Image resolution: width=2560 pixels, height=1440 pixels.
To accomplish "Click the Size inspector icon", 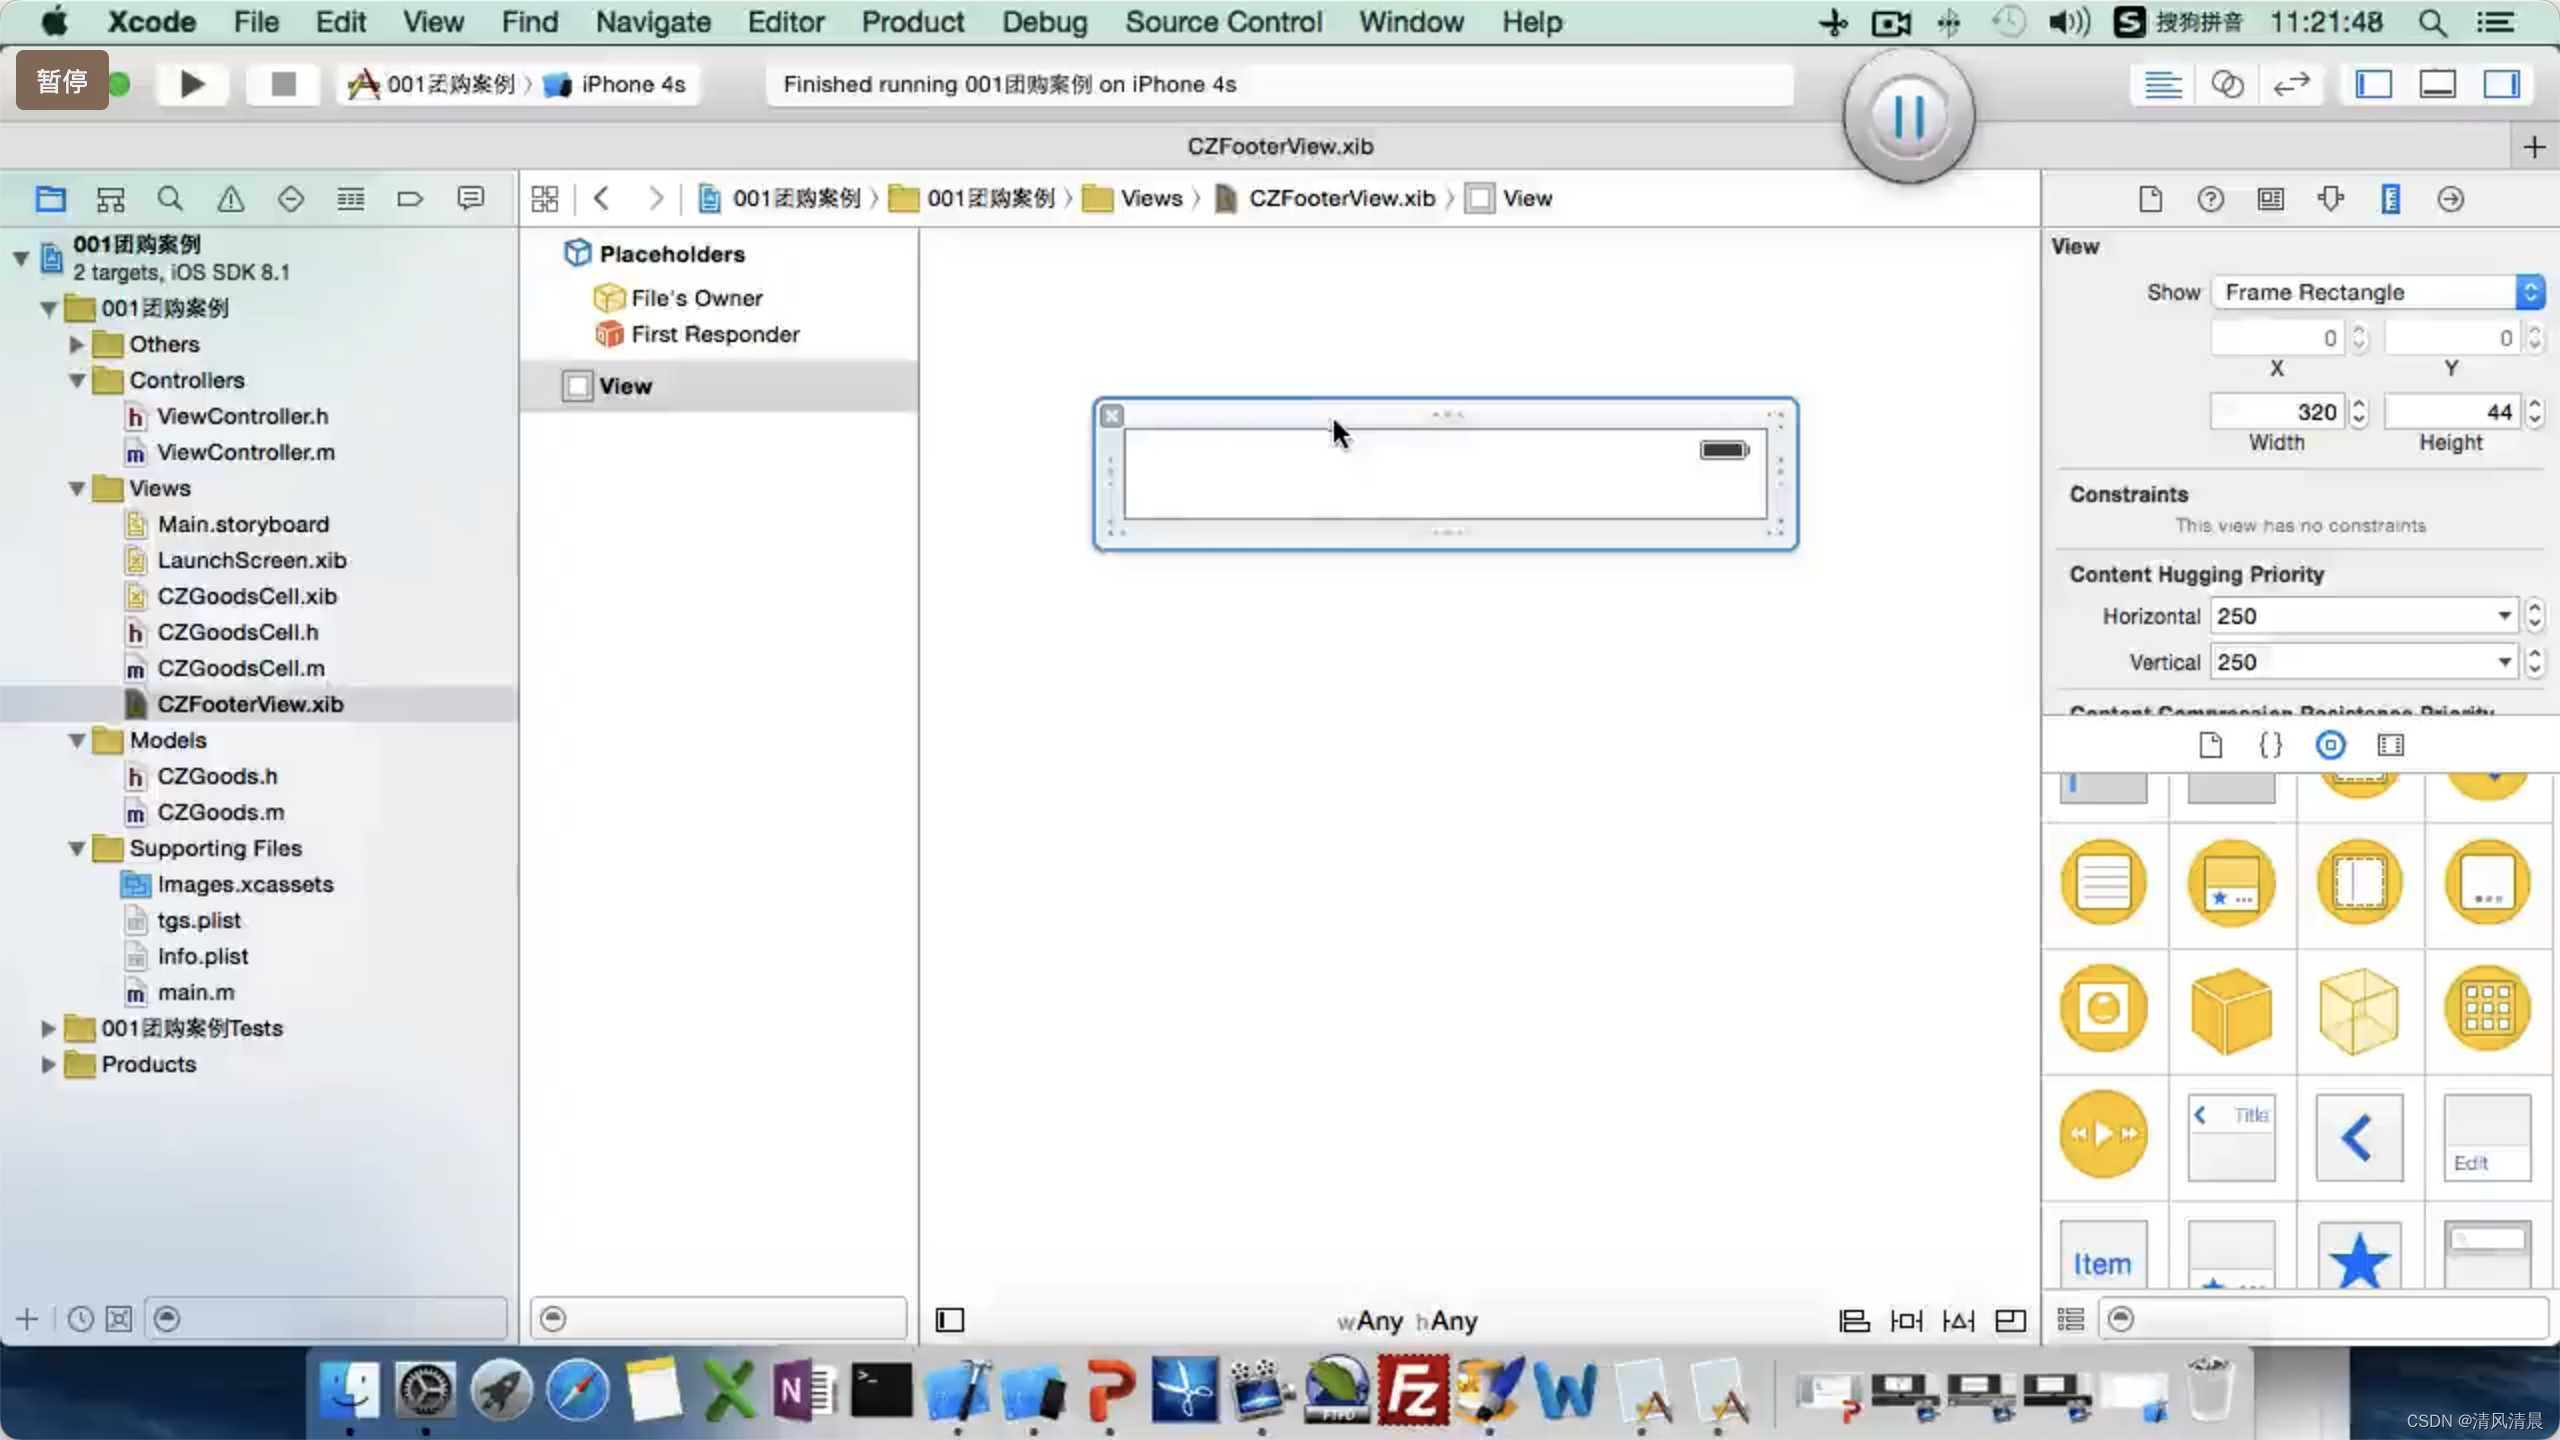I will point(2389,199).
